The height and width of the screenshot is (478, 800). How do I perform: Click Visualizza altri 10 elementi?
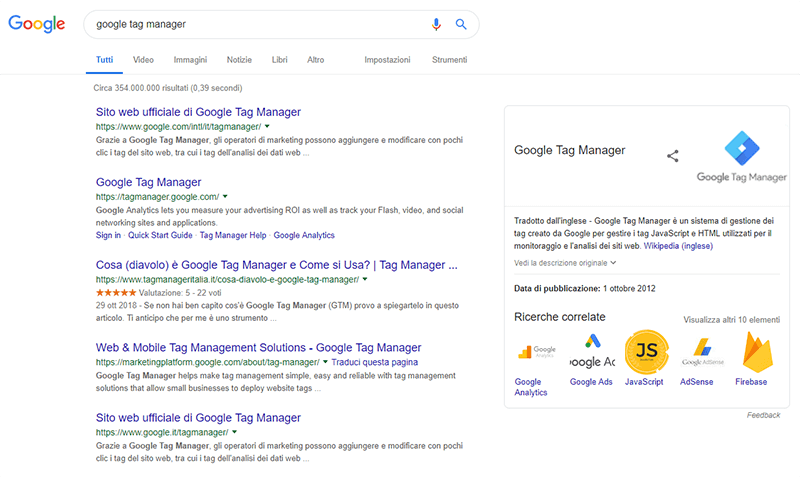(x=732, y=320)
